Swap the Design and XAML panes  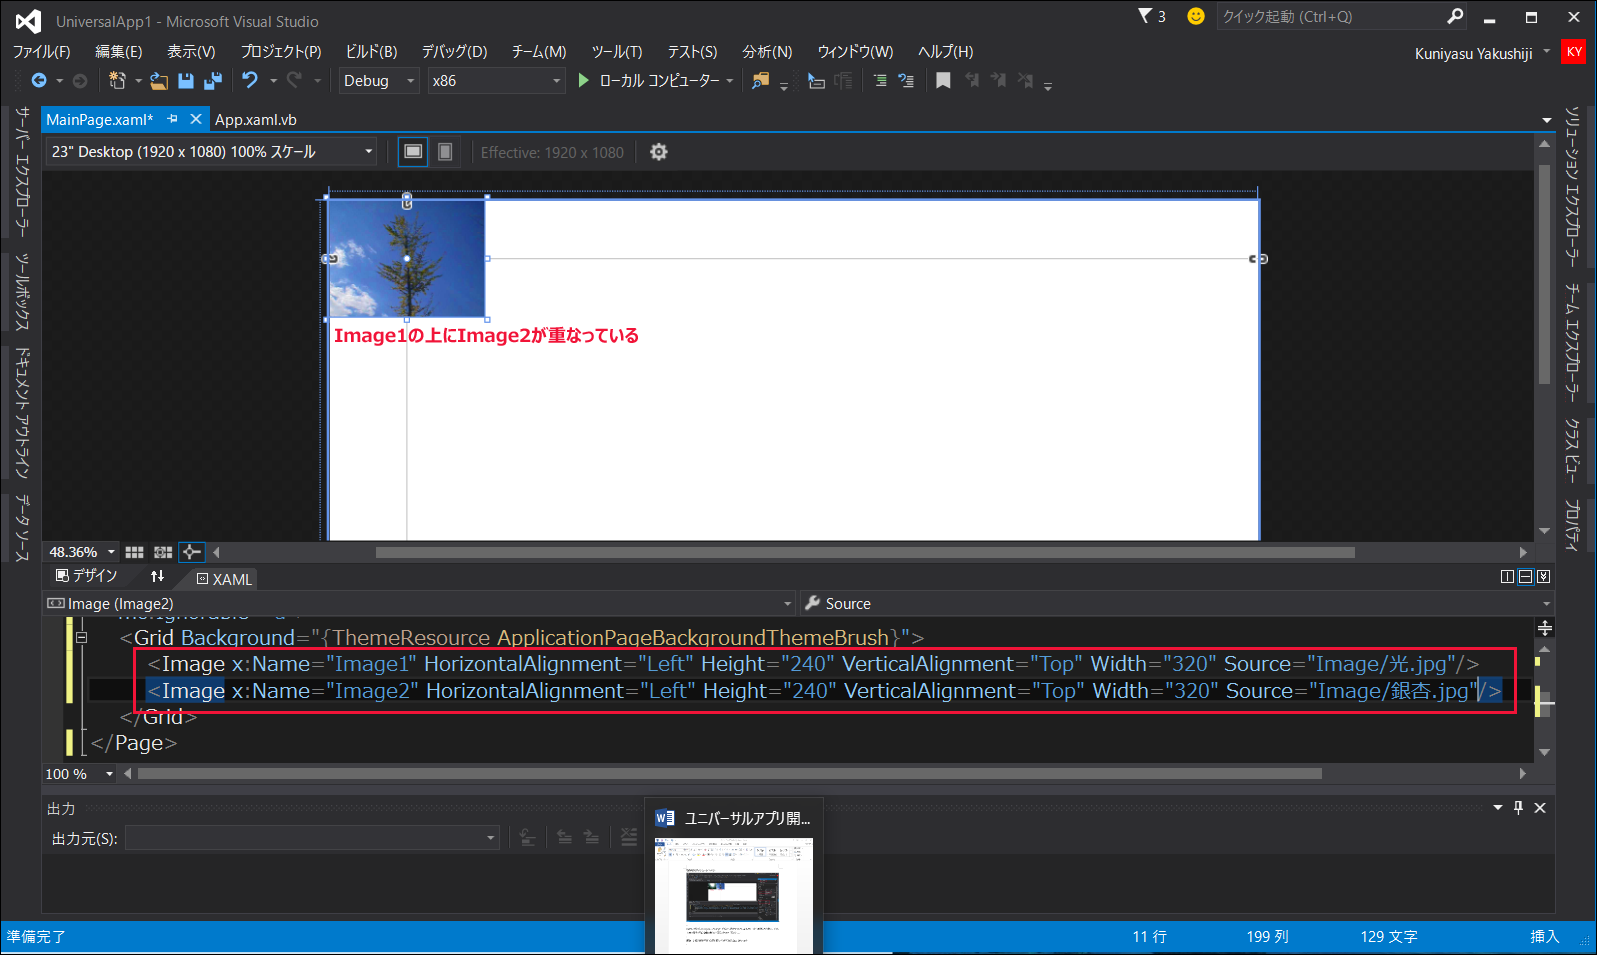pyautogui.click(x=158, y=576)
